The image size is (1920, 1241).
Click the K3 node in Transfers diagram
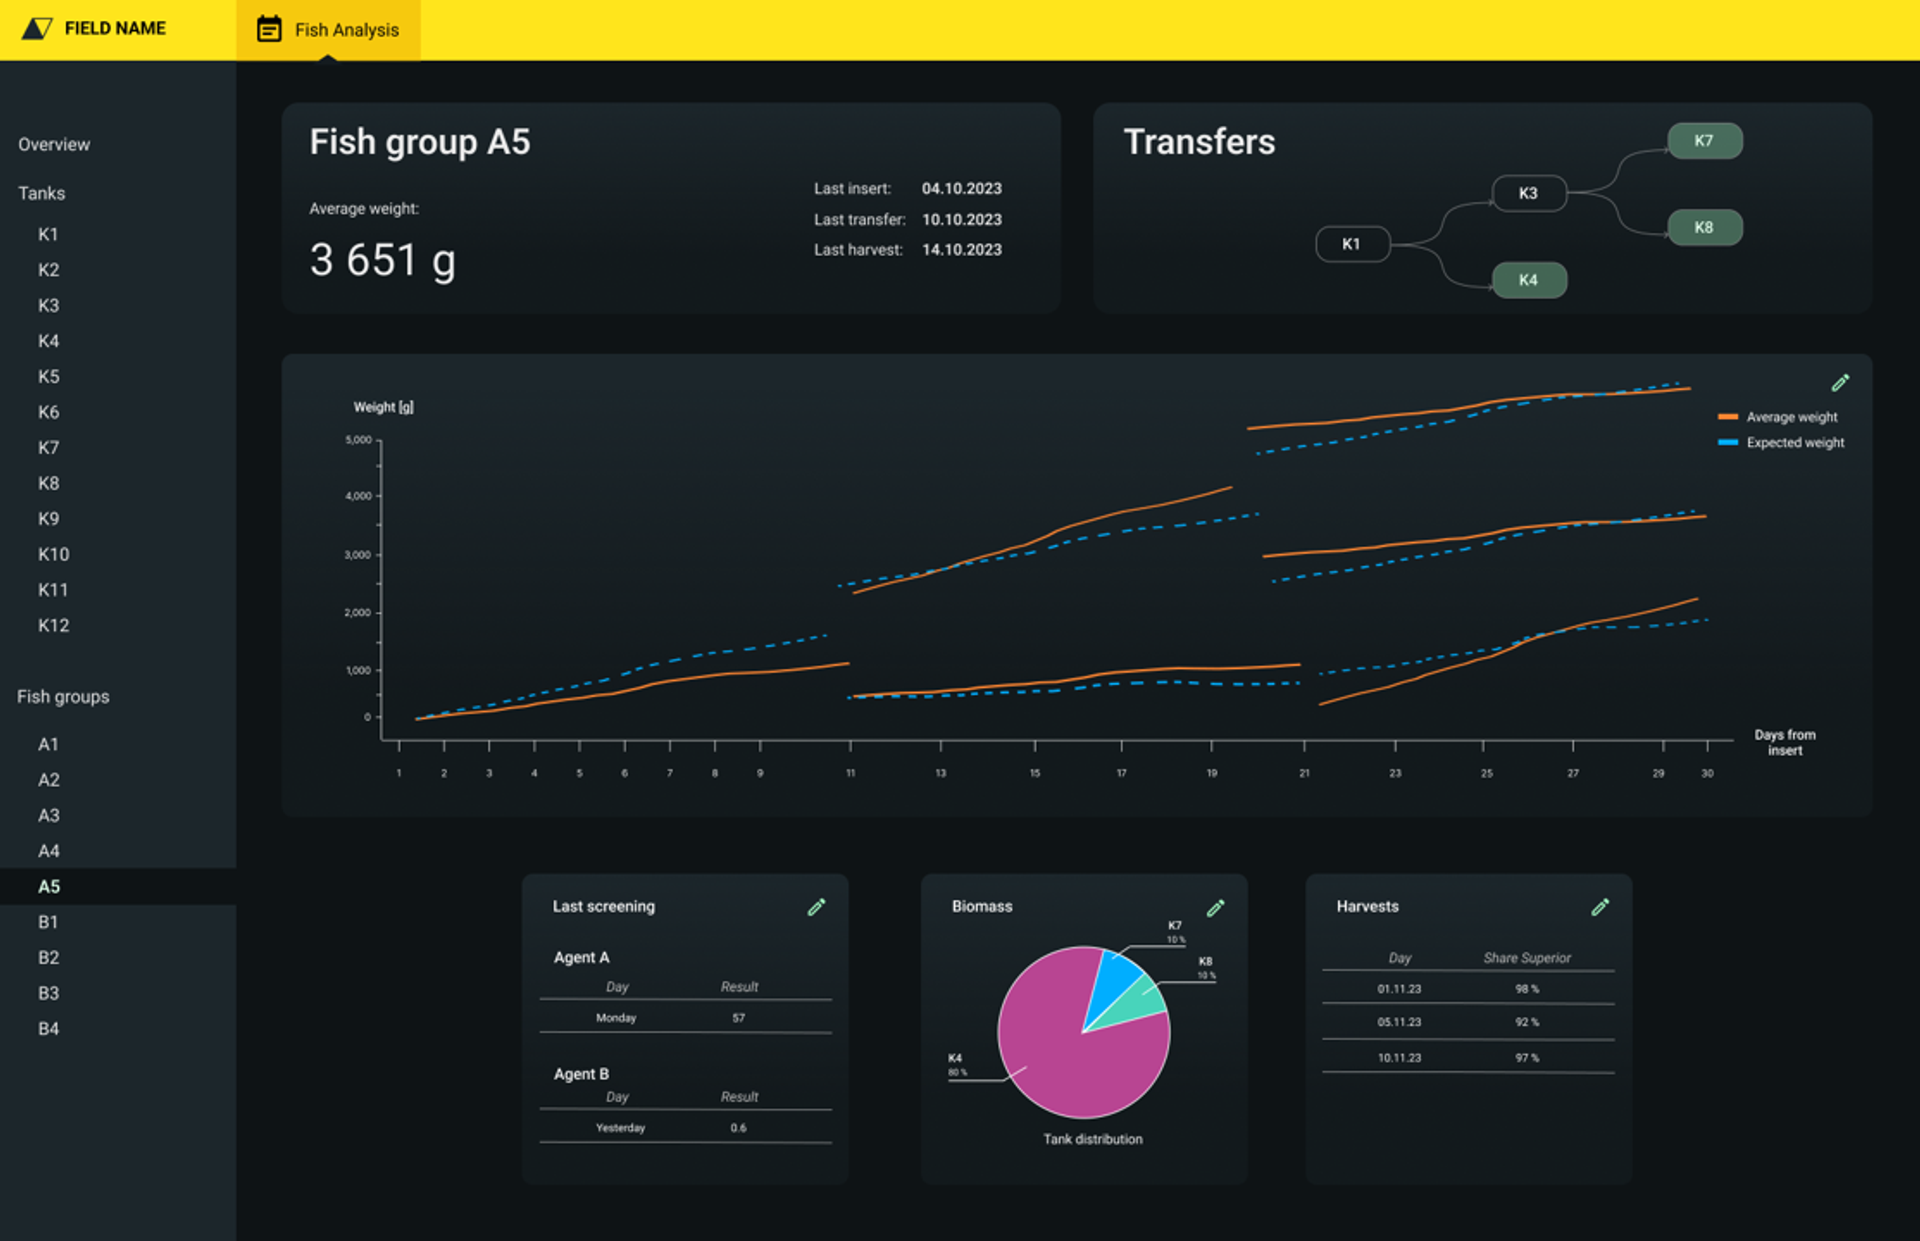point(1529,193)
